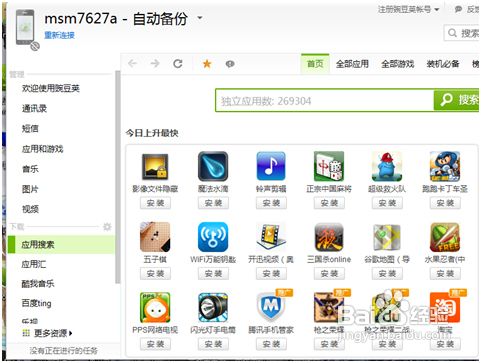
Task: Open the 铃声剪辑 music note icon
Action: coord(271,166)
